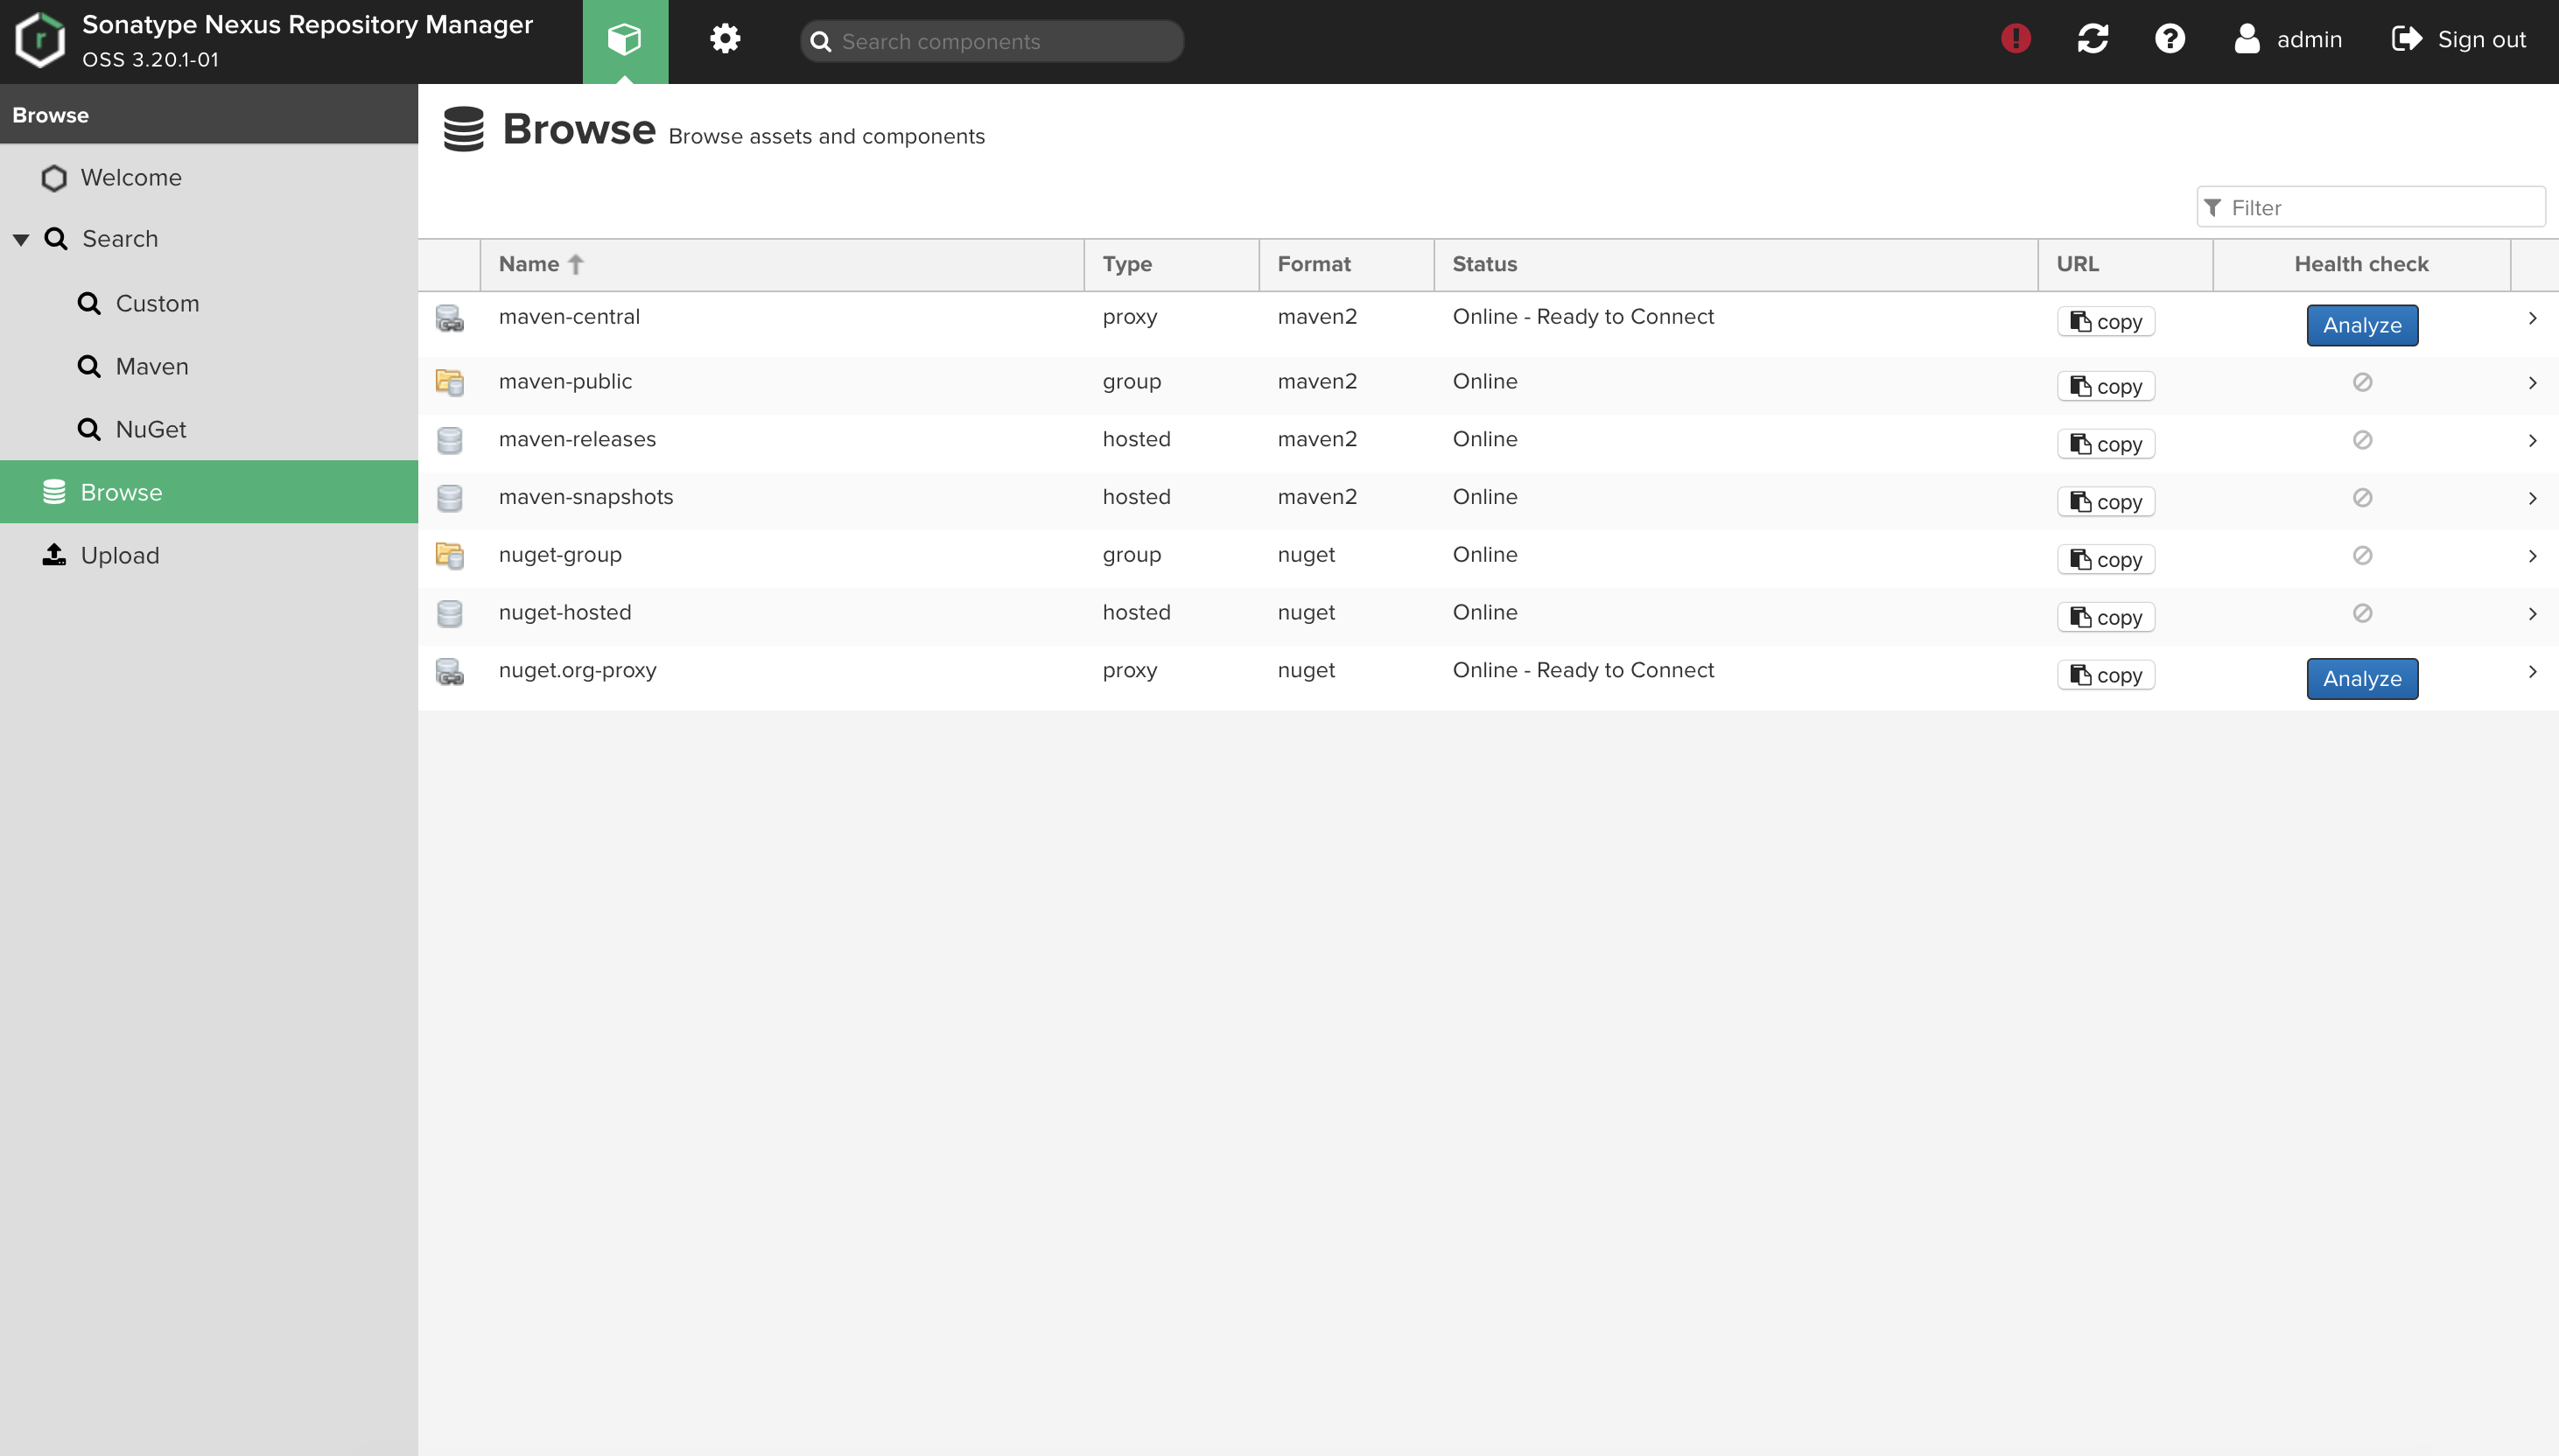Click health check disabled icon for maven-public

2362,382
